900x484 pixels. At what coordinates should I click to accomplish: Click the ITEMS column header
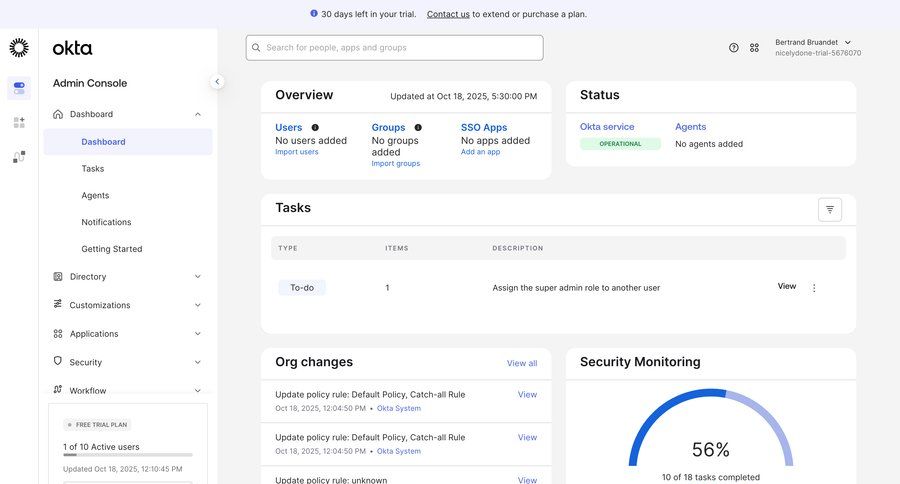(x=397, y=248)
